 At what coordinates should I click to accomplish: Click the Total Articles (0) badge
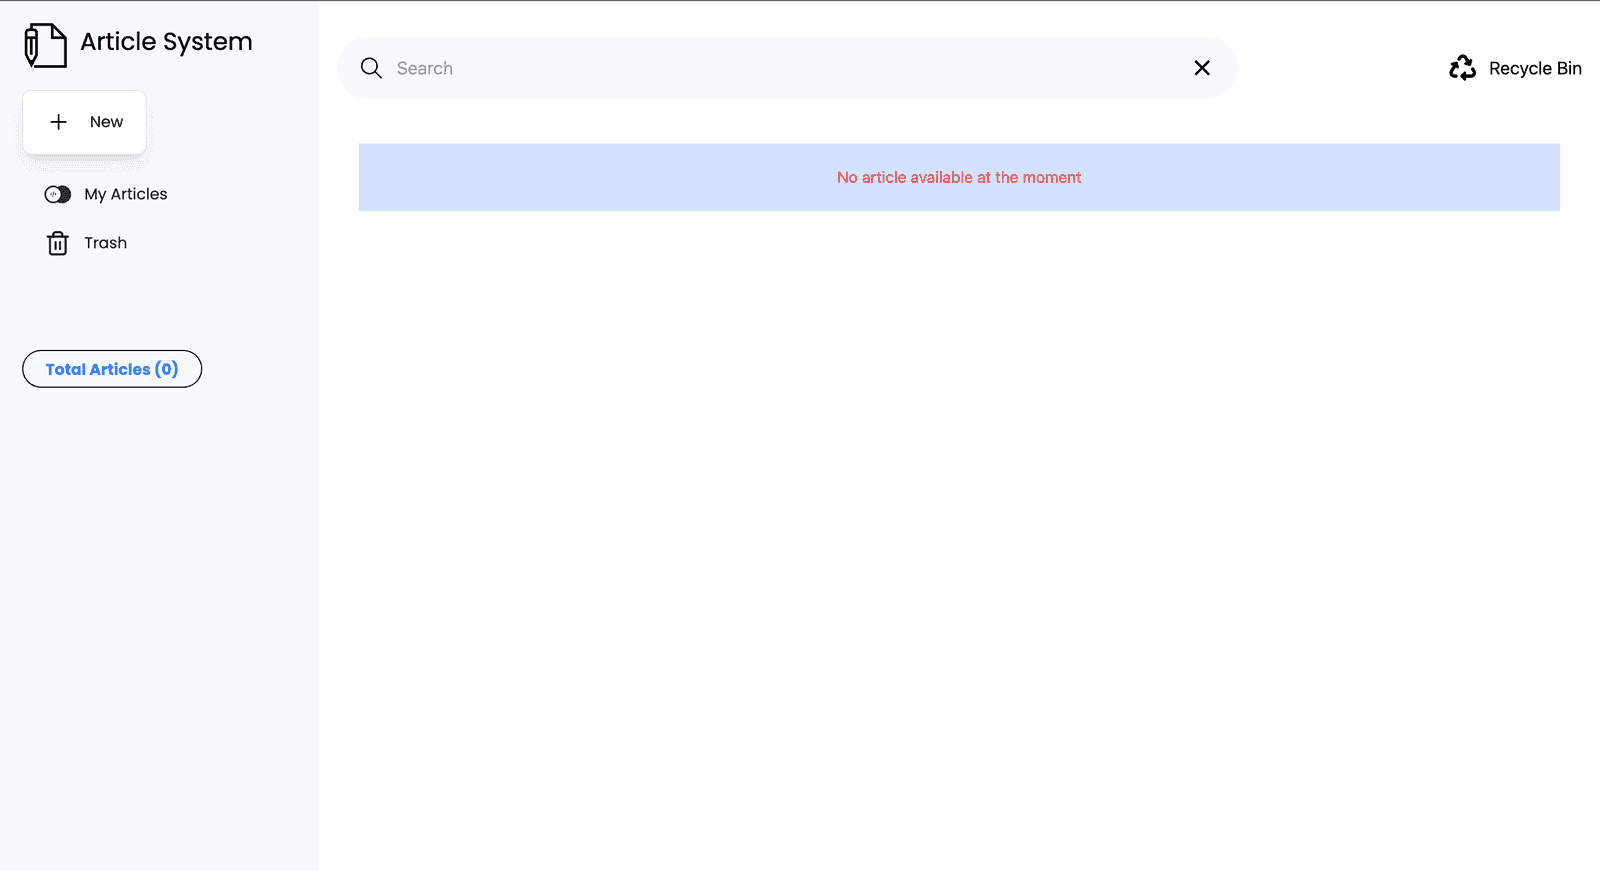[112, 369]
